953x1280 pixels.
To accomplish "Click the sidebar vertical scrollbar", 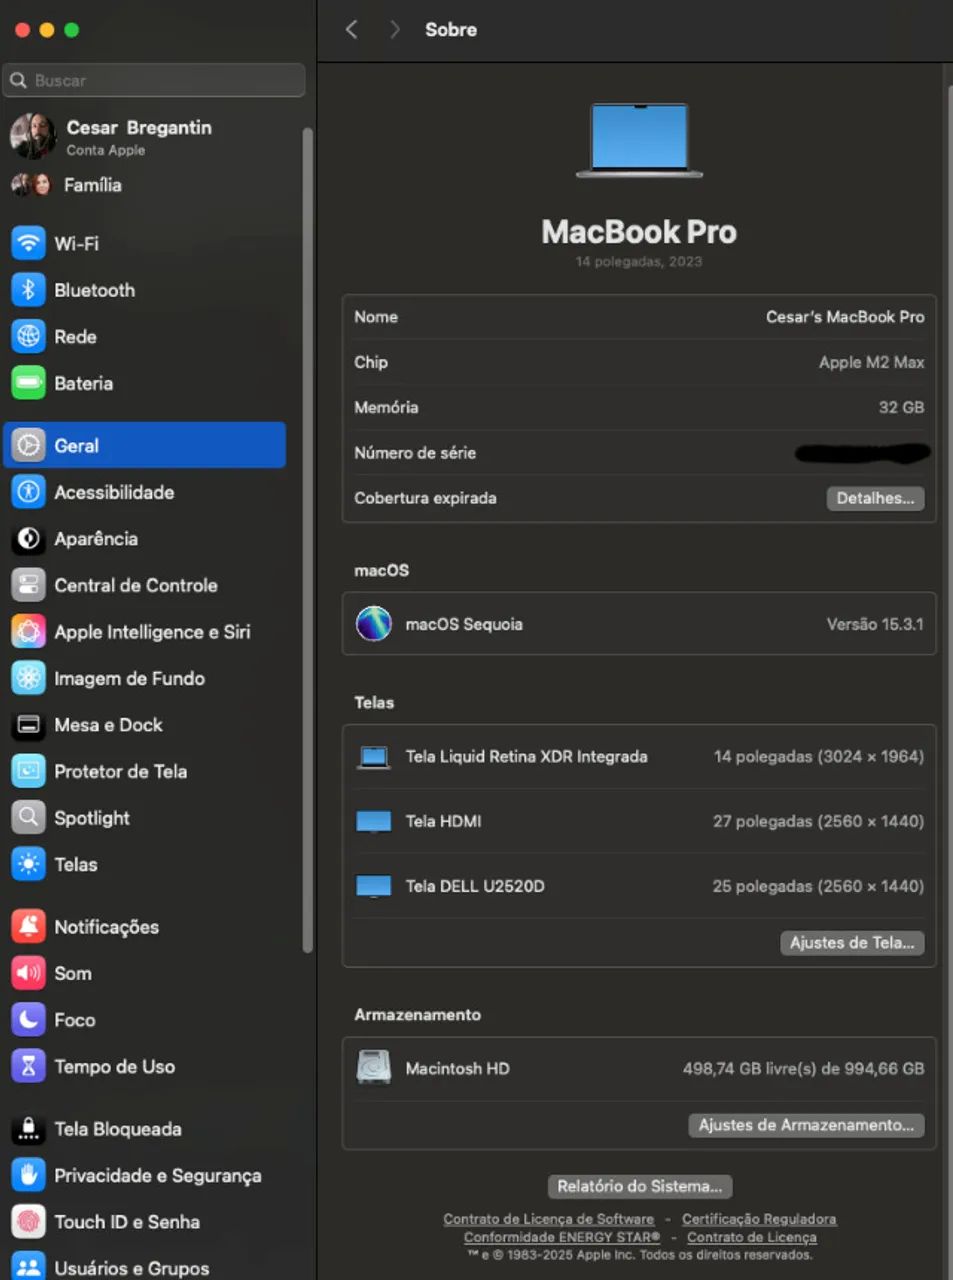I will (x=307, y=540).
